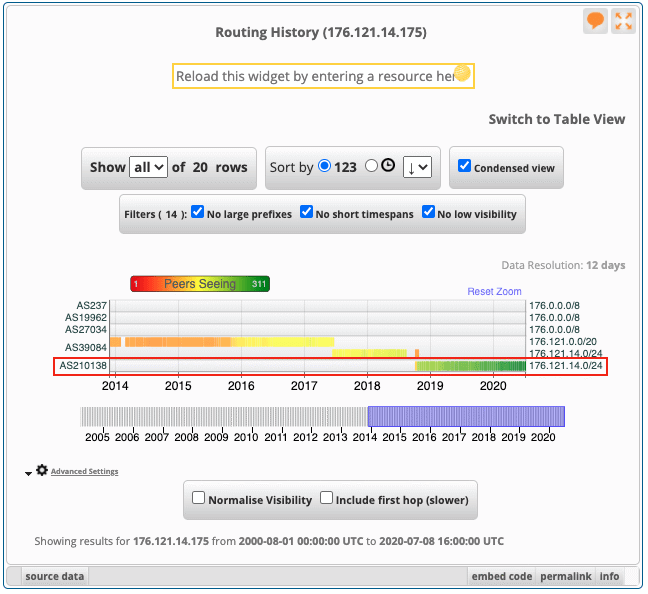Click the Reset Zoom link
648x594 pixels.
pos(494,291)
